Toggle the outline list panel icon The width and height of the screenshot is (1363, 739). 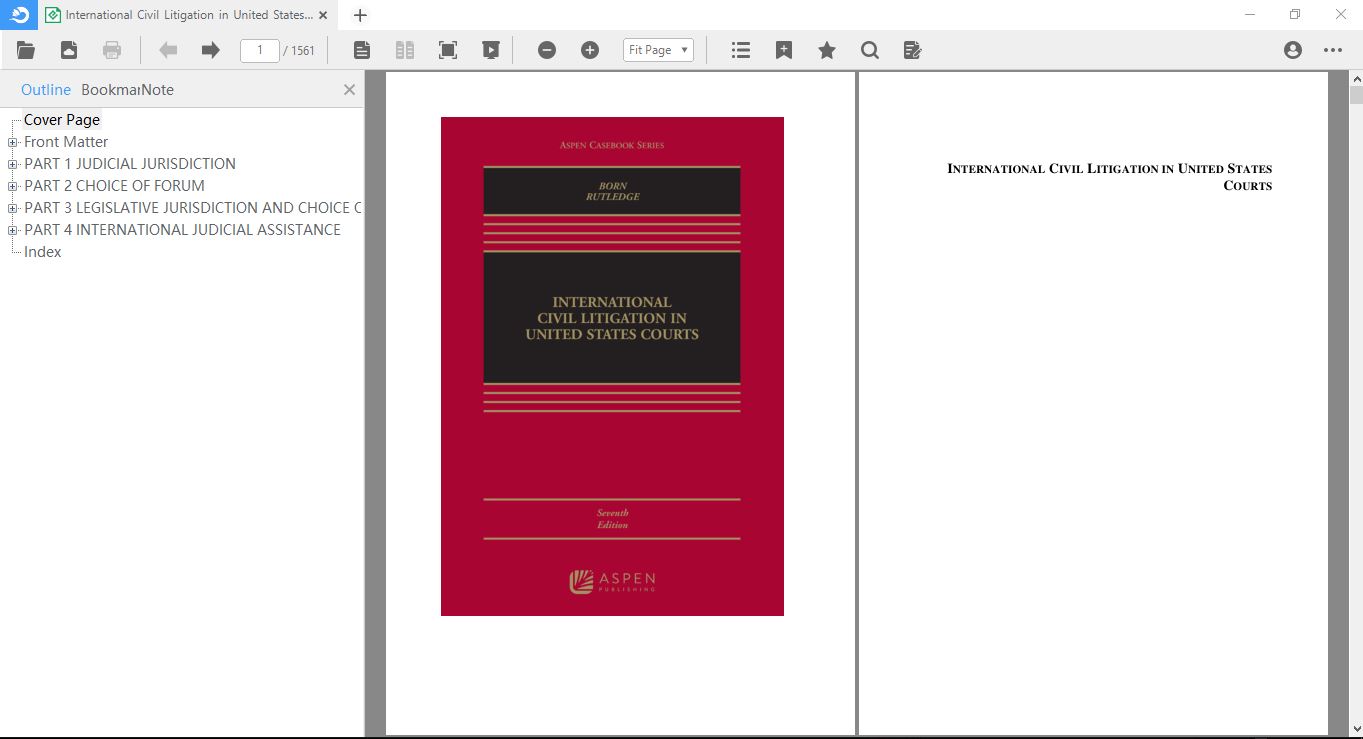coord(741,50)
